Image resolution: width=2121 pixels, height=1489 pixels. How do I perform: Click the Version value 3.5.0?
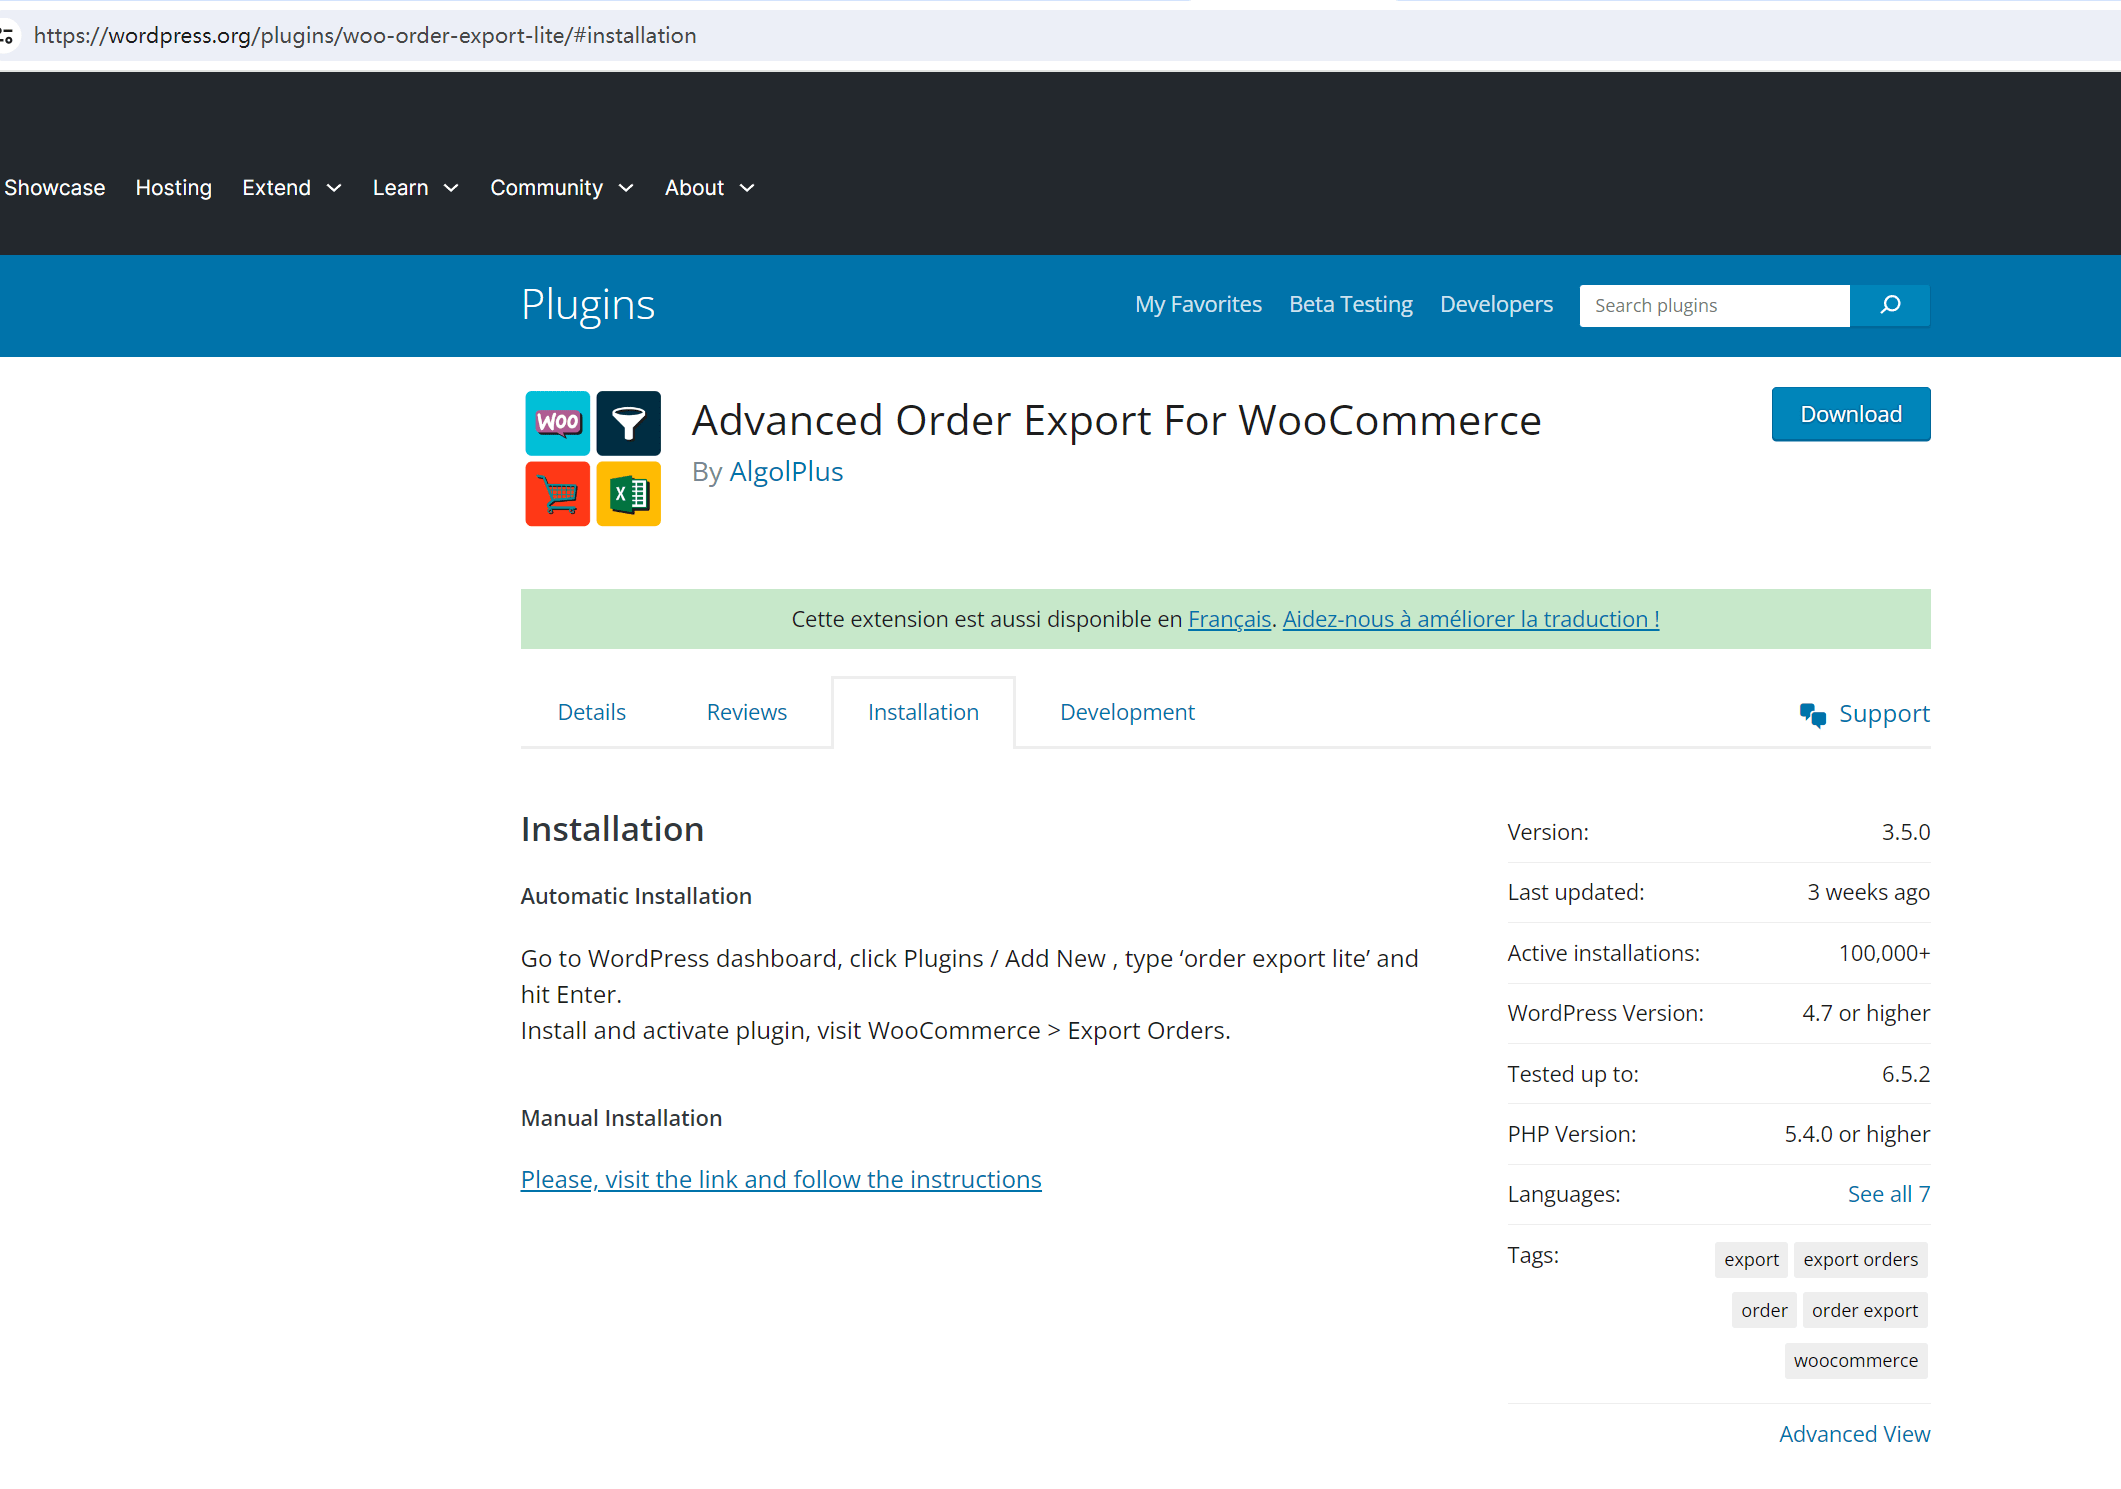(1906, 832)
